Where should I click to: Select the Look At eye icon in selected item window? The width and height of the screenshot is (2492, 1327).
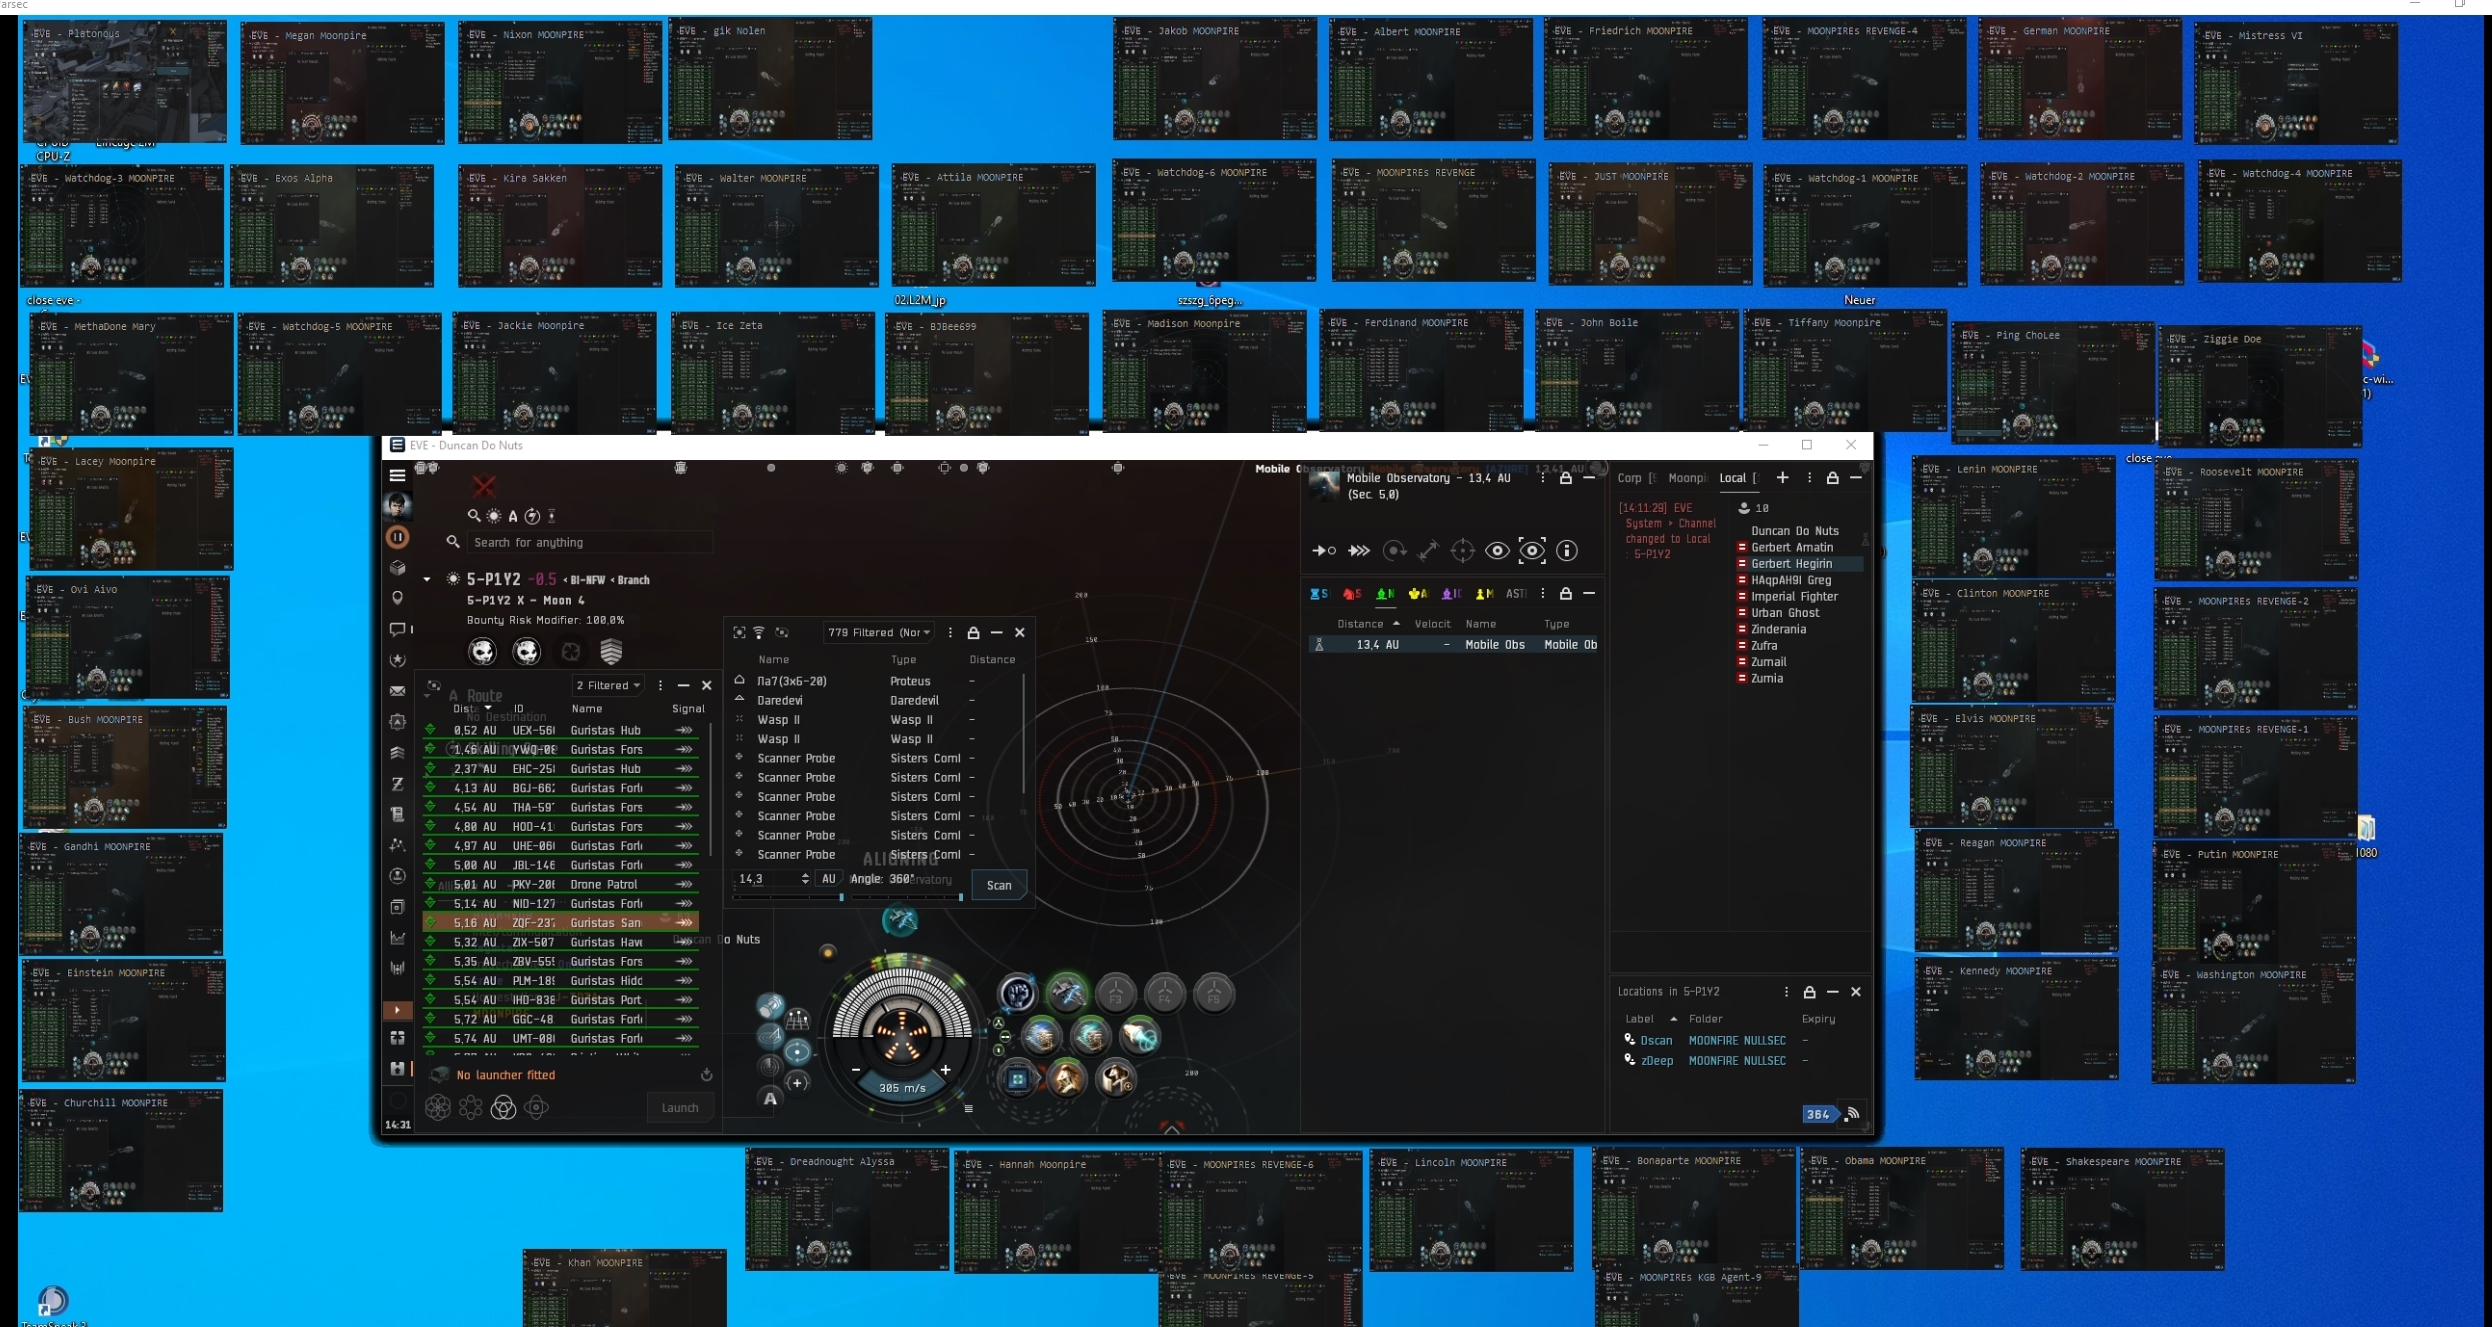(1498, 550)
